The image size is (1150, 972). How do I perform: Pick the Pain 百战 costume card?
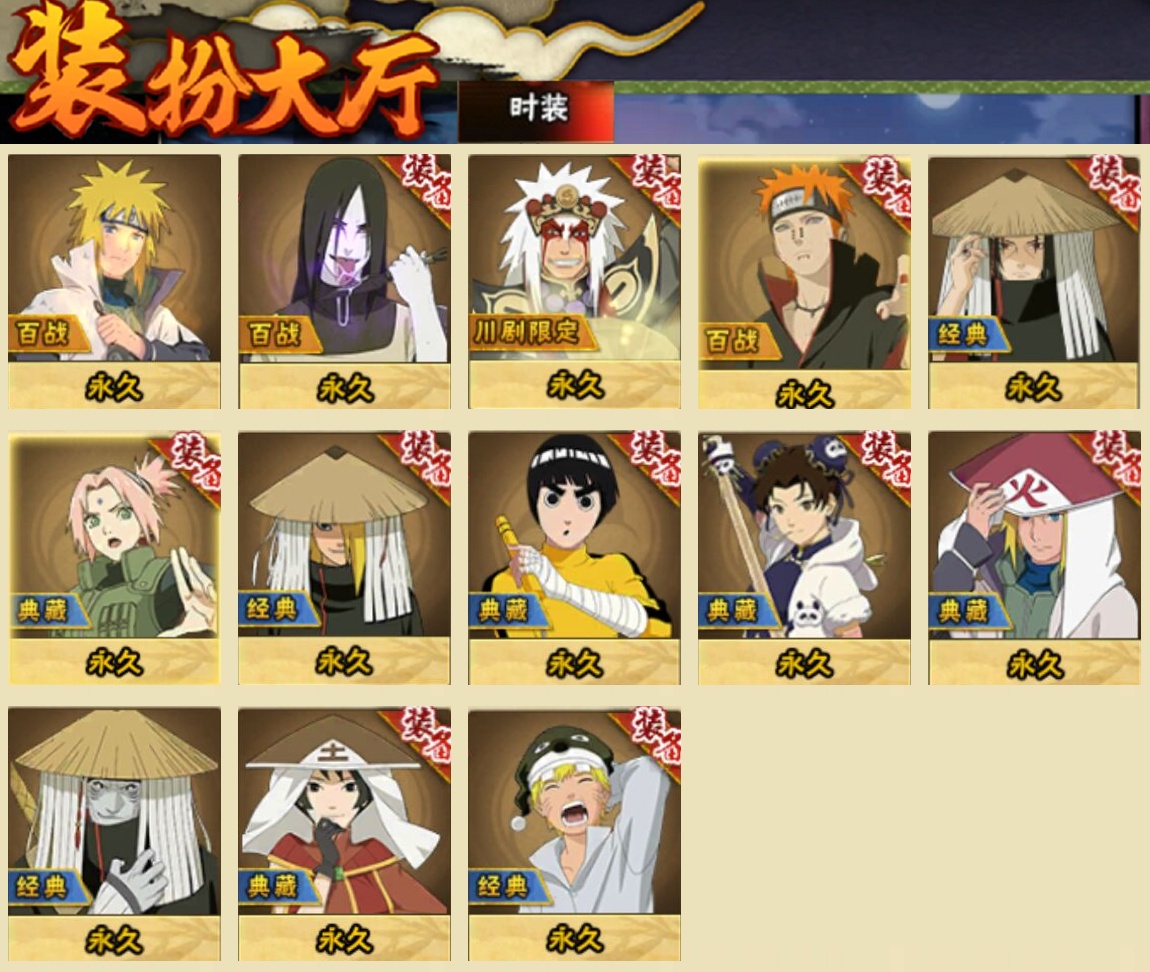pos(805,282)
